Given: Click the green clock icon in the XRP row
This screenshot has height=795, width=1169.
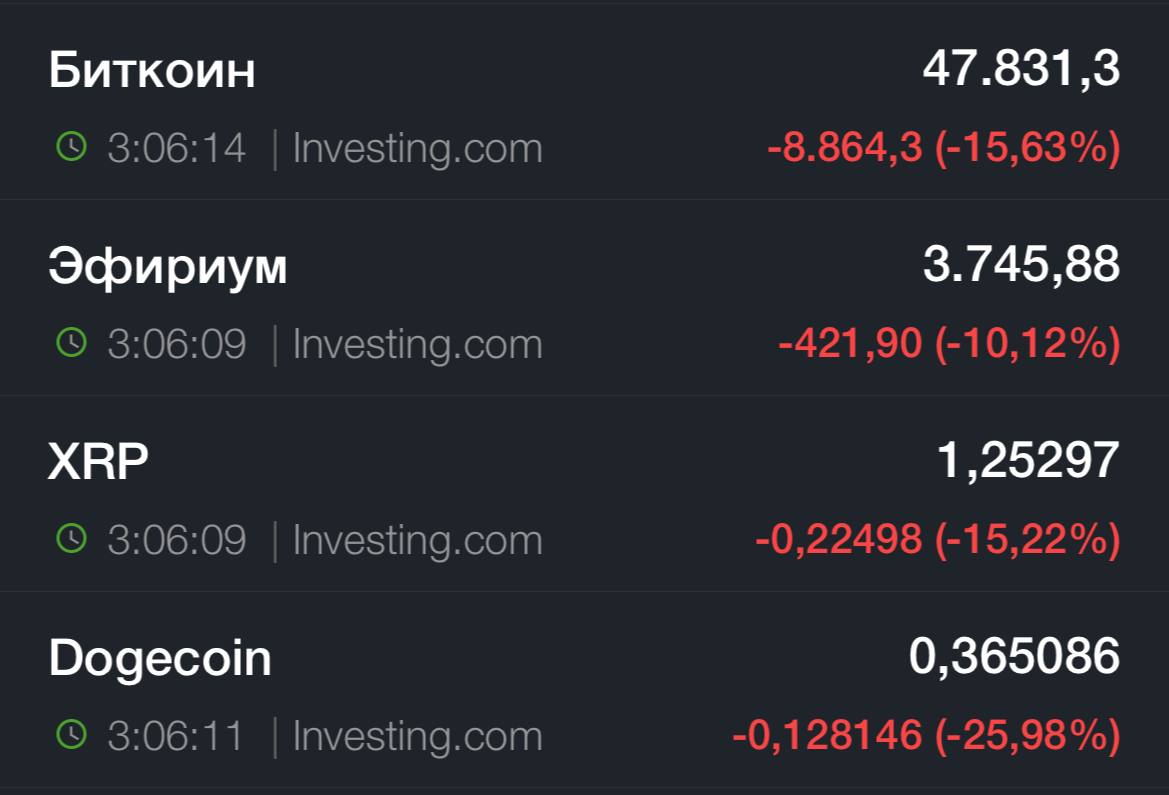Looking at the screenshot, I should [x=72, y=538].
